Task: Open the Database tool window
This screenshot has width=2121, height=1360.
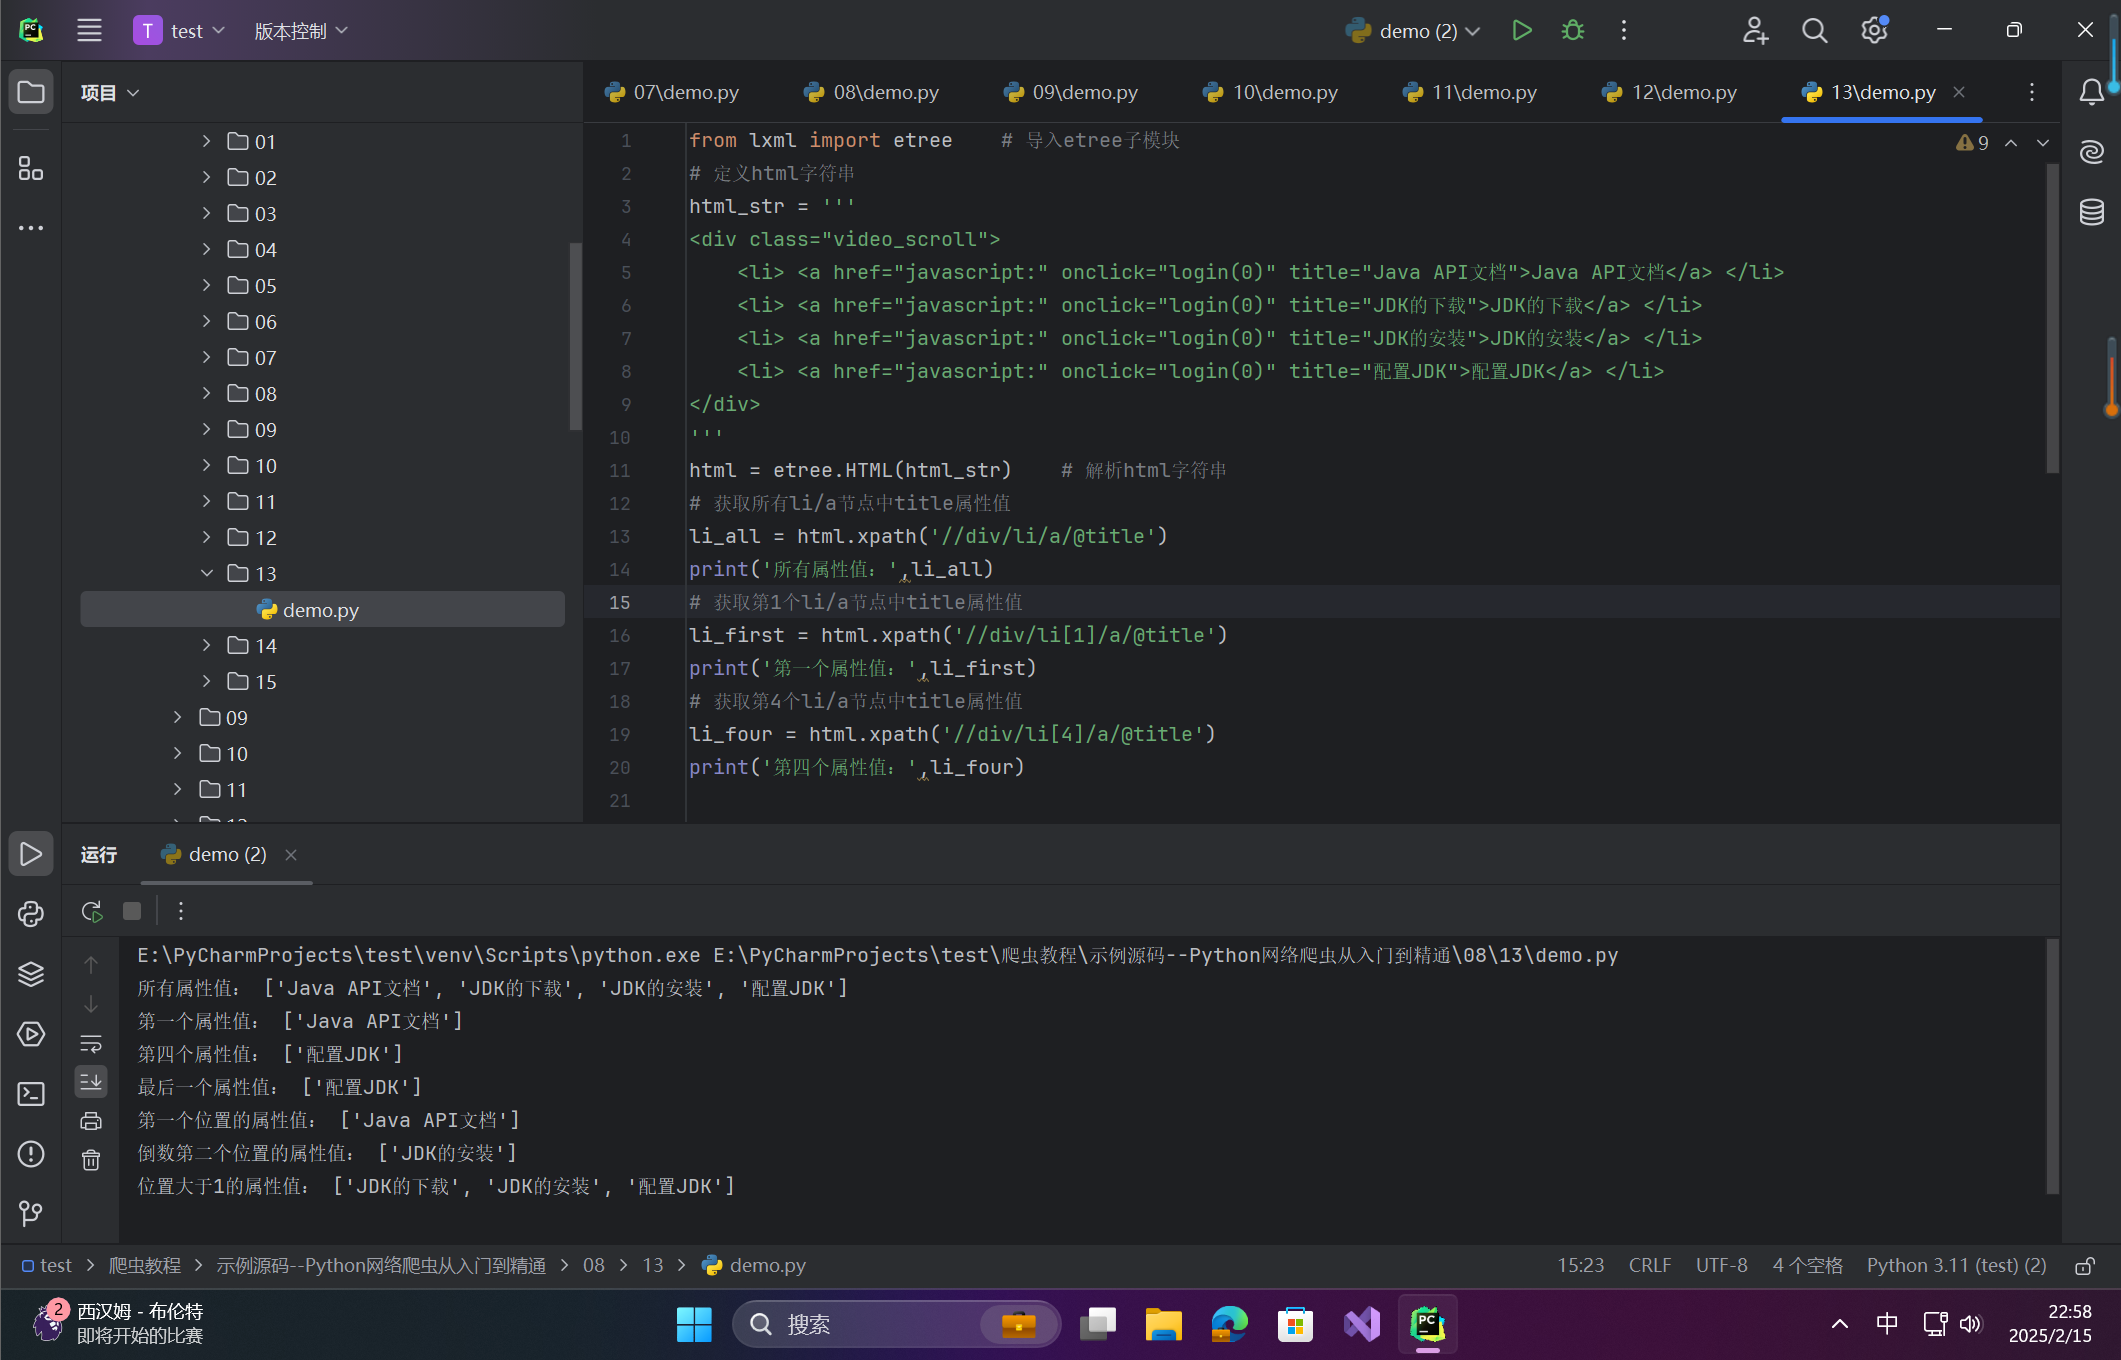Action: click(2091, 212)
